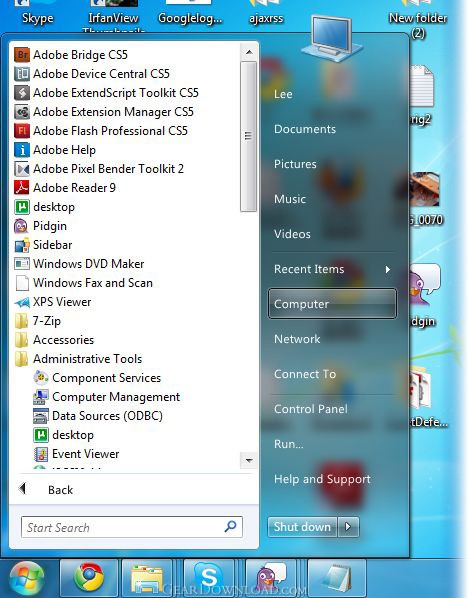Select the ajaxrss desktop folder
The image size is (470, 598).
[266, 11]
